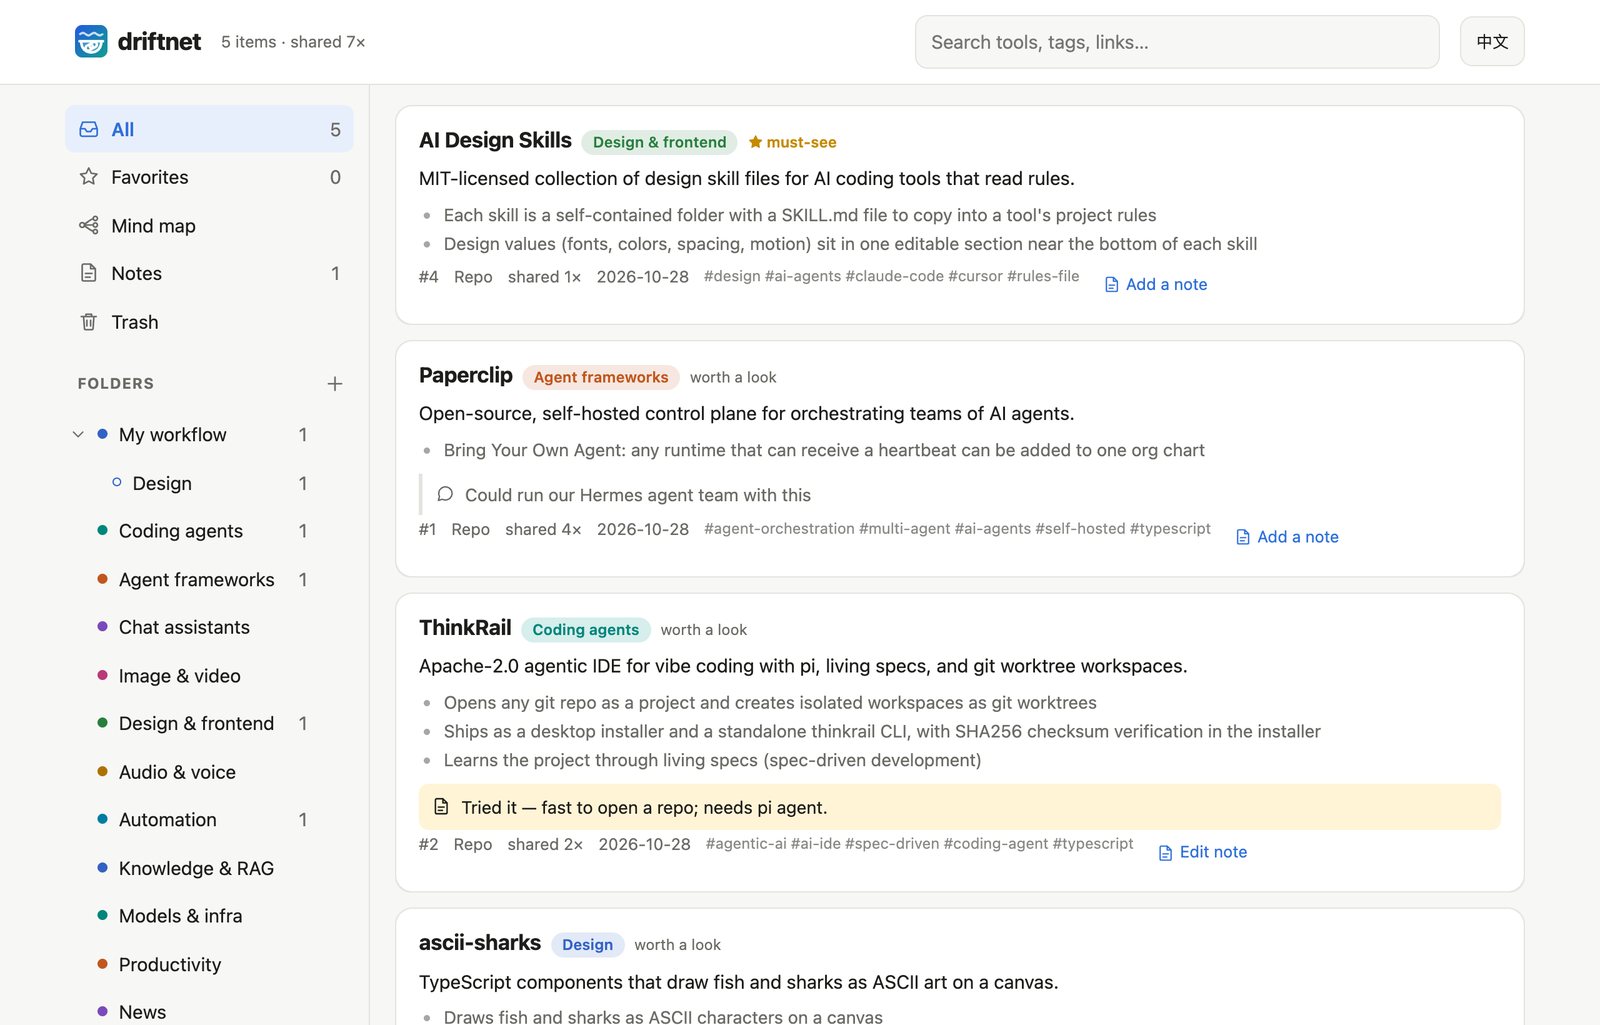
Task: Add a note to Paperclip
Action: point(1287,537)
